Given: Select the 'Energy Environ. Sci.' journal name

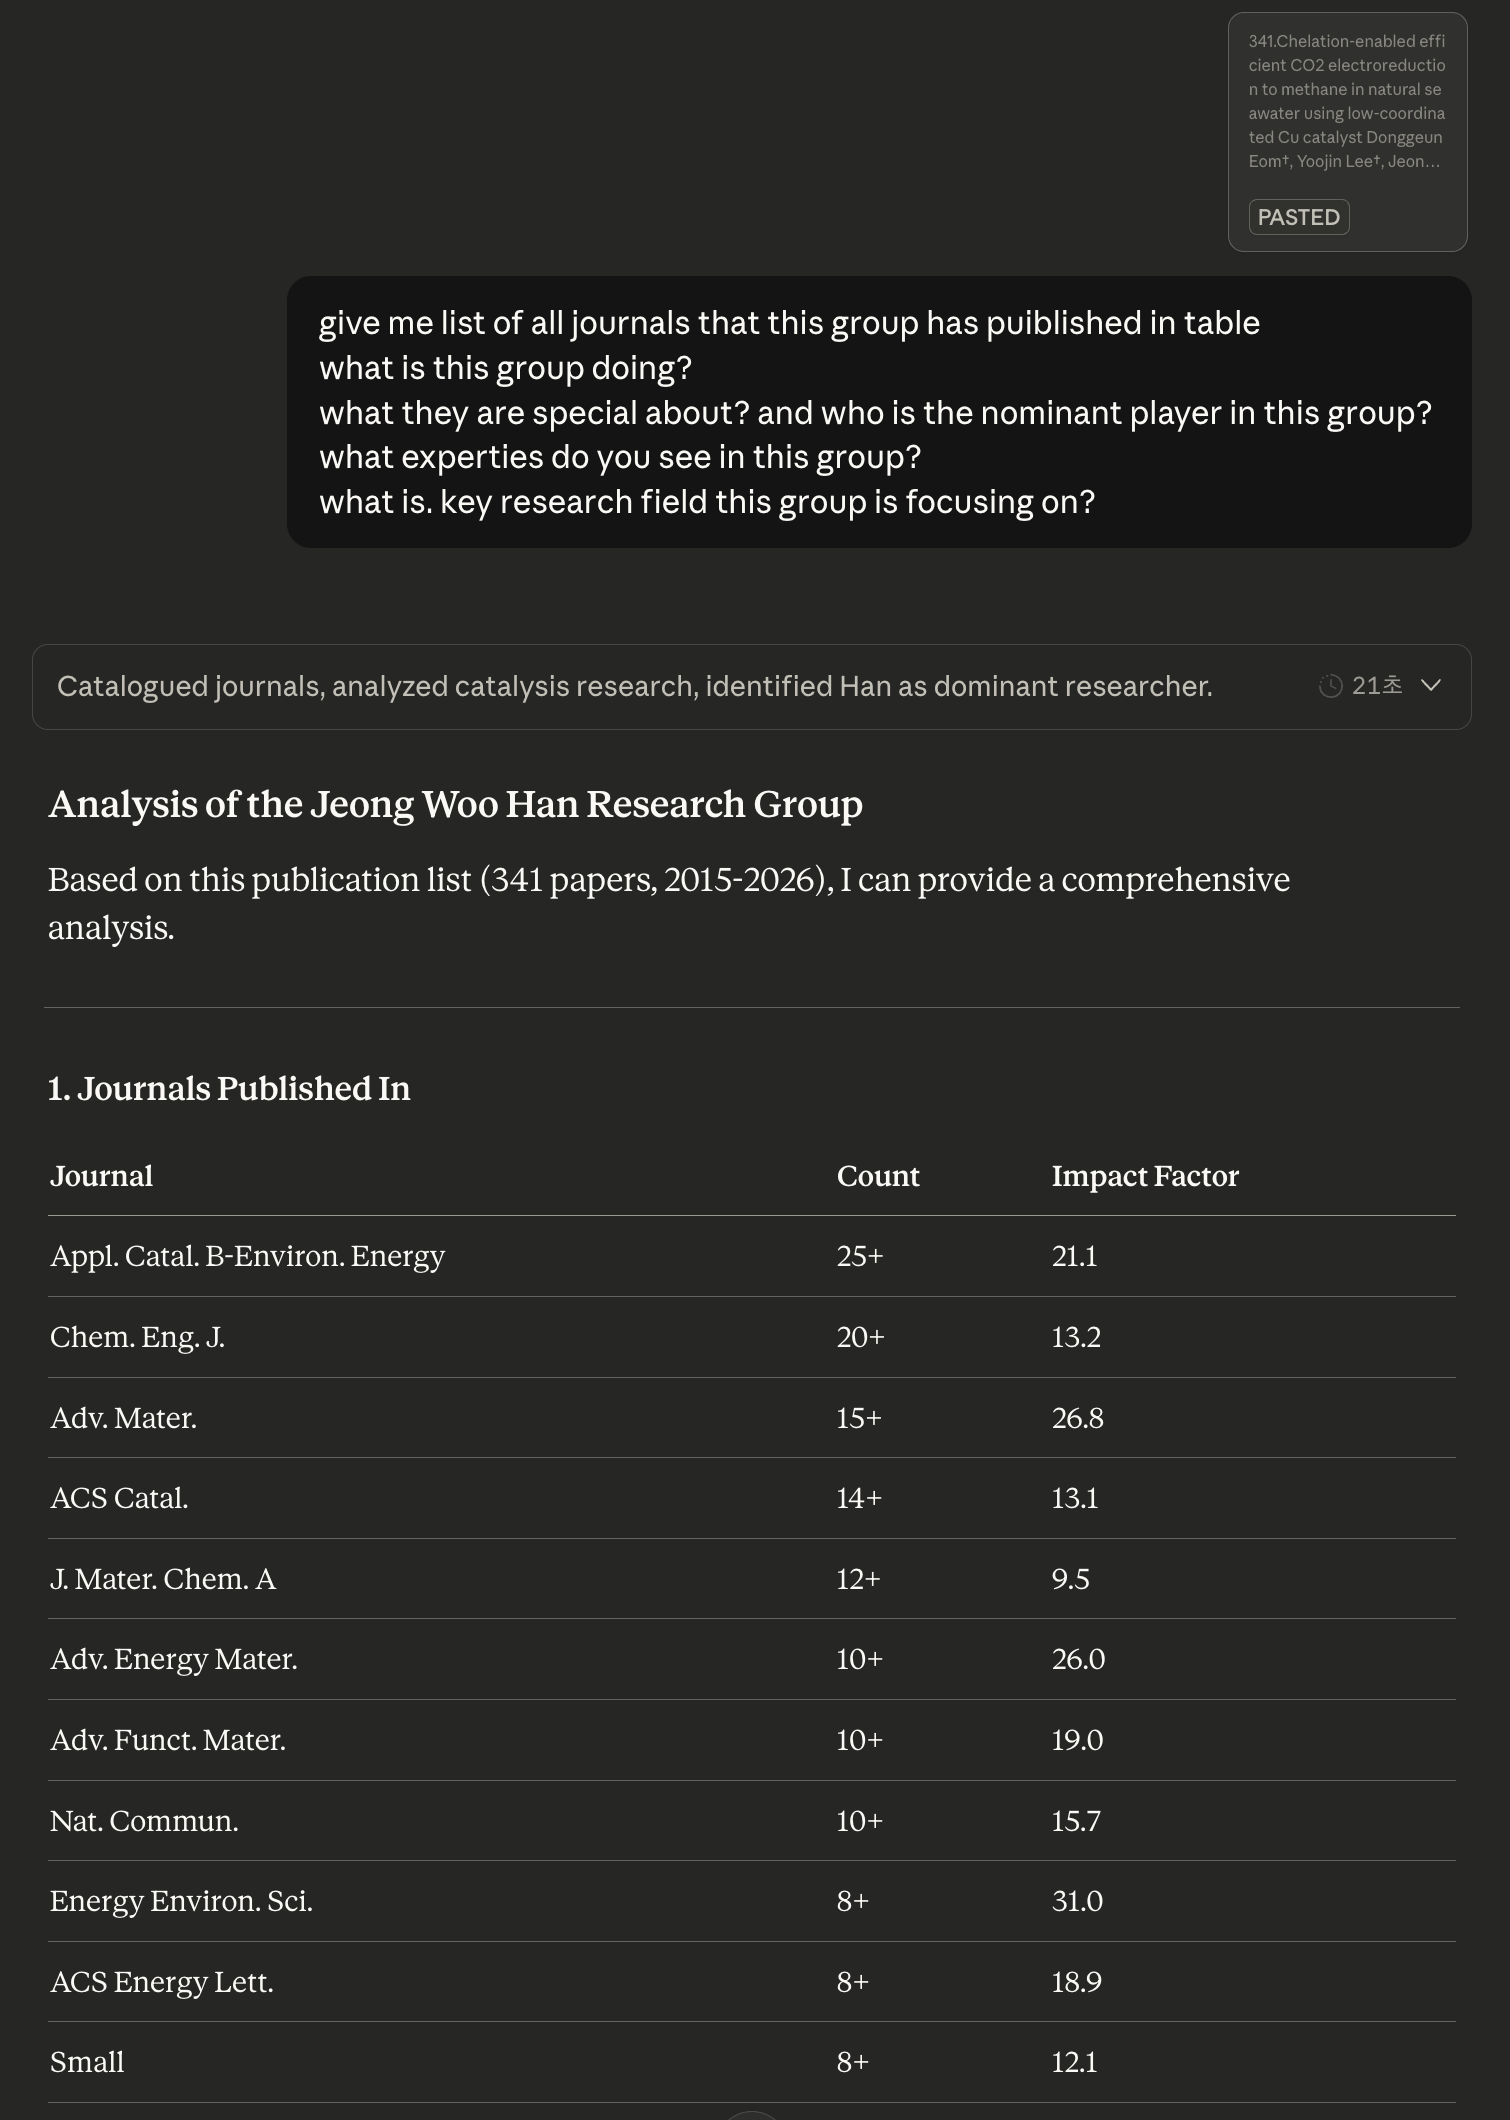Looking at the screenshot, I should [182, 1901].
